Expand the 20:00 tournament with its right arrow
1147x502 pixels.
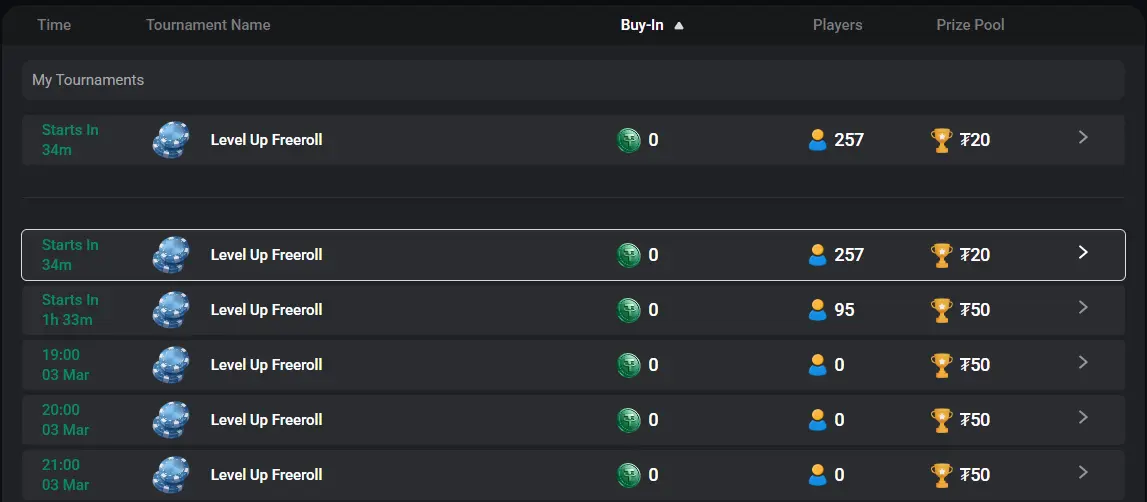pos(1083,417)
